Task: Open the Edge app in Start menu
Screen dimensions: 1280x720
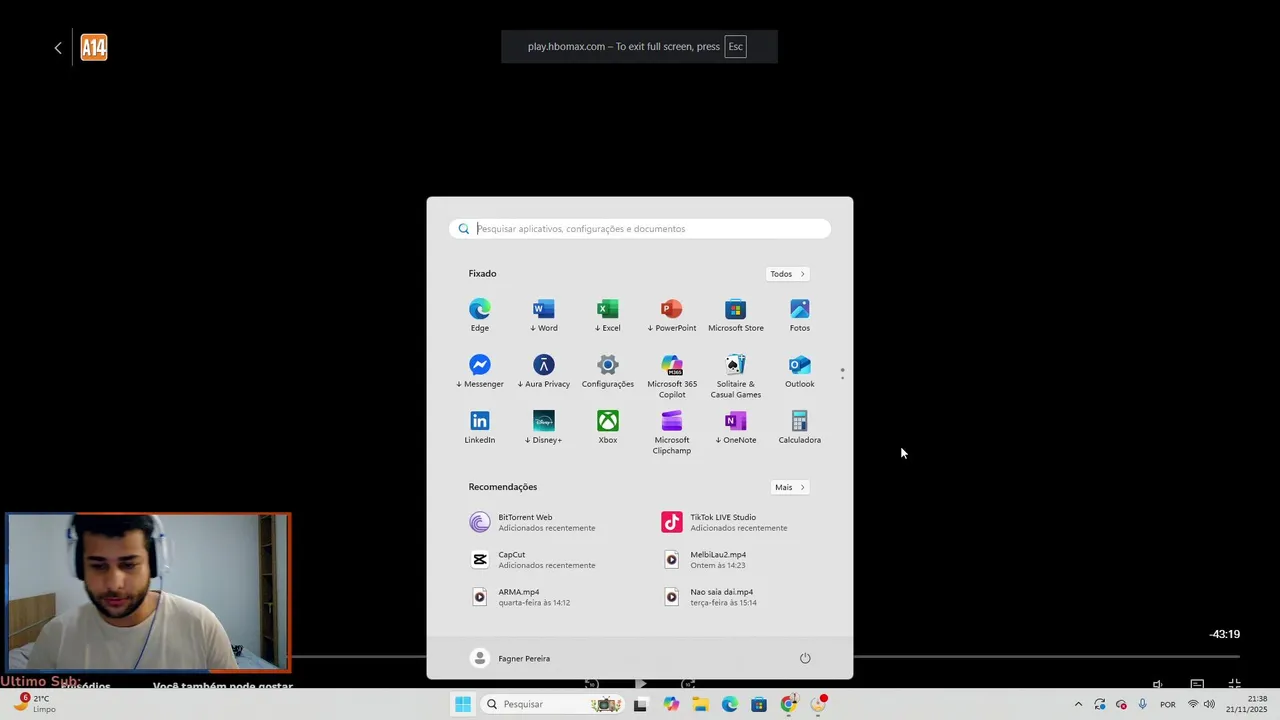Action: click(x=480, y=315)
